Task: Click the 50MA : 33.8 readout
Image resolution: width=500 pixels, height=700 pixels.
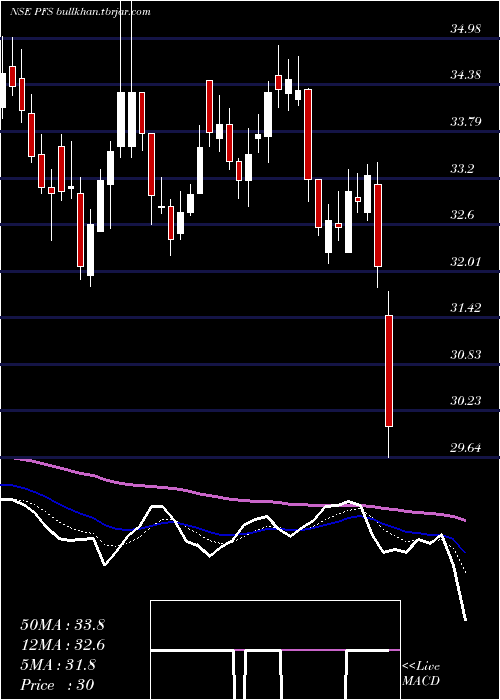Action: pos(62,625)
